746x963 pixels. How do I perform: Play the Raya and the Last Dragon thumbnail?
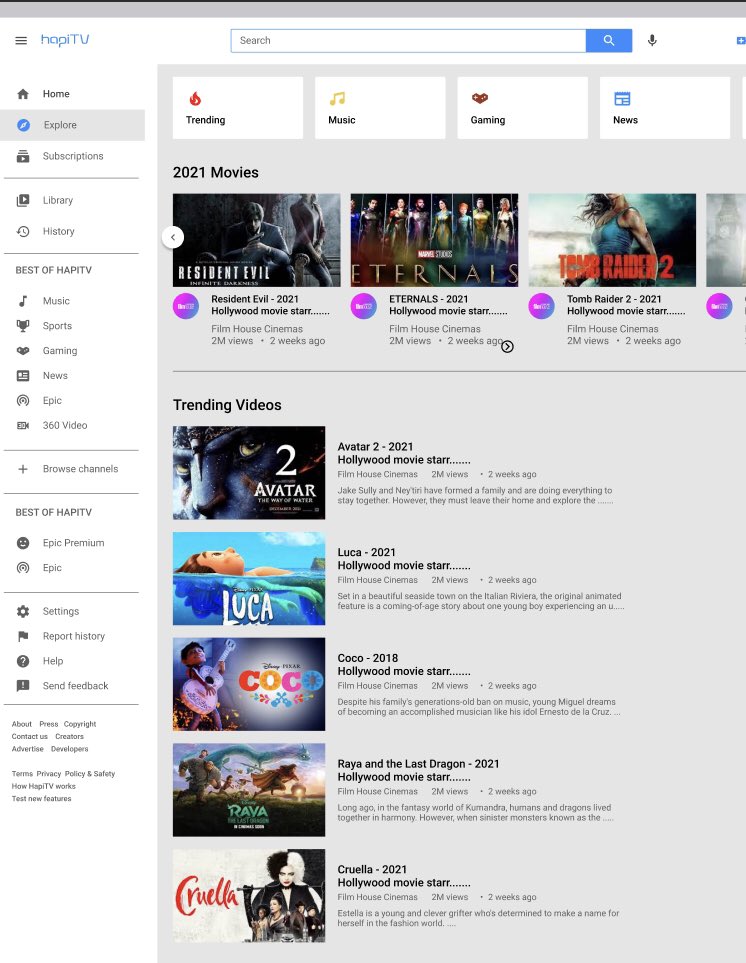[x=249, y=790]
